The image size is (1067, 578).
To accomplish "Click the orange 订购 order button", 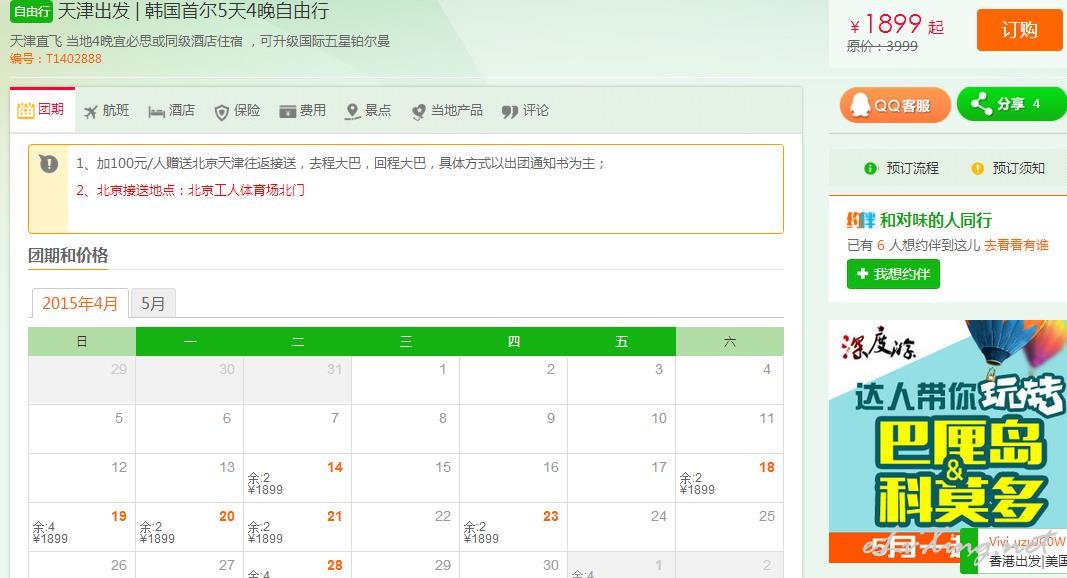I will pyautogui.click(x=1019, y=30).
